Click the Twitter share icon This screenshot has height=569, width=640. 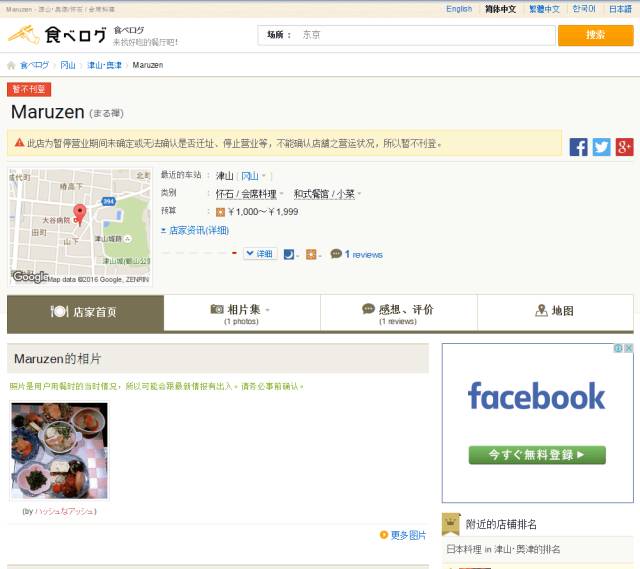pyautogui.click(x=601, y=147)
